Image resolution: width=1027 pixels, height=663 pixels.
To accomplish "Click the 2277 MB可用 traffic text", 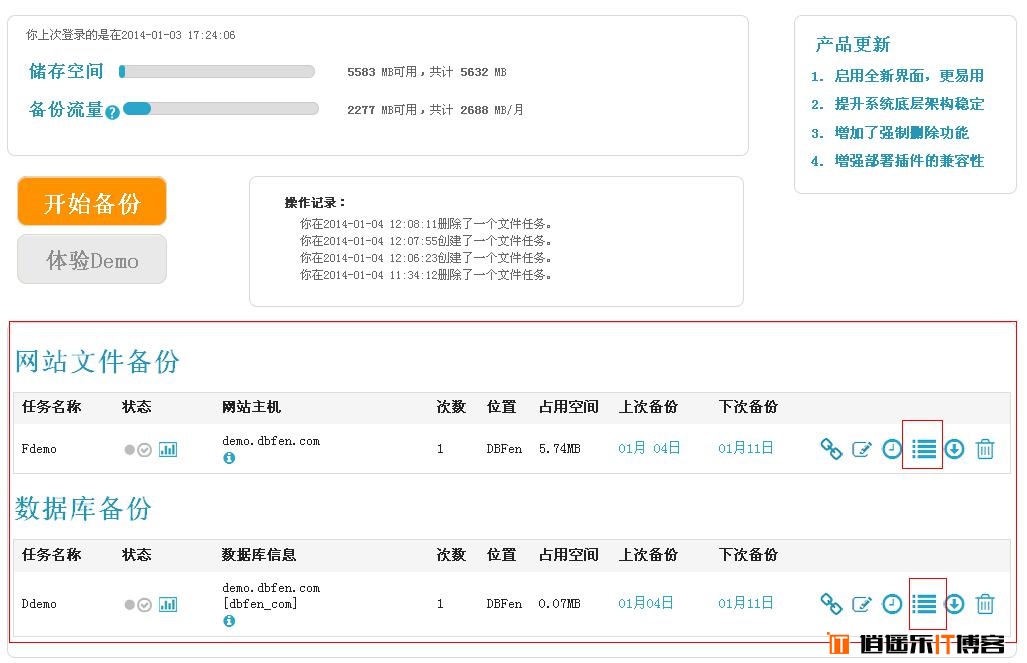I will (436, 110).
